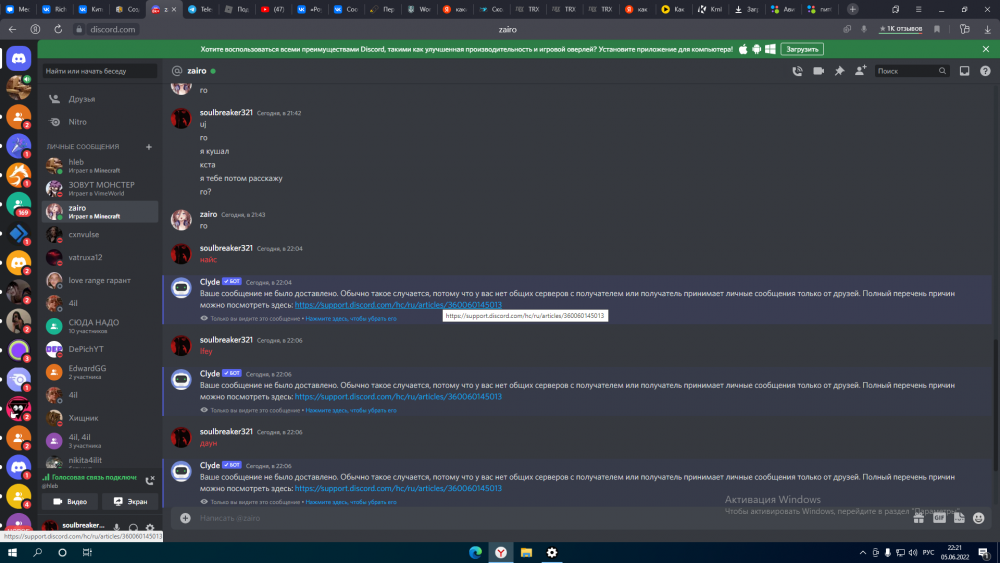Image resolution: width=1000 pixels, height=563 pixels.
Task: Open direct message with love range гарант
Action: tap(100, 281)
